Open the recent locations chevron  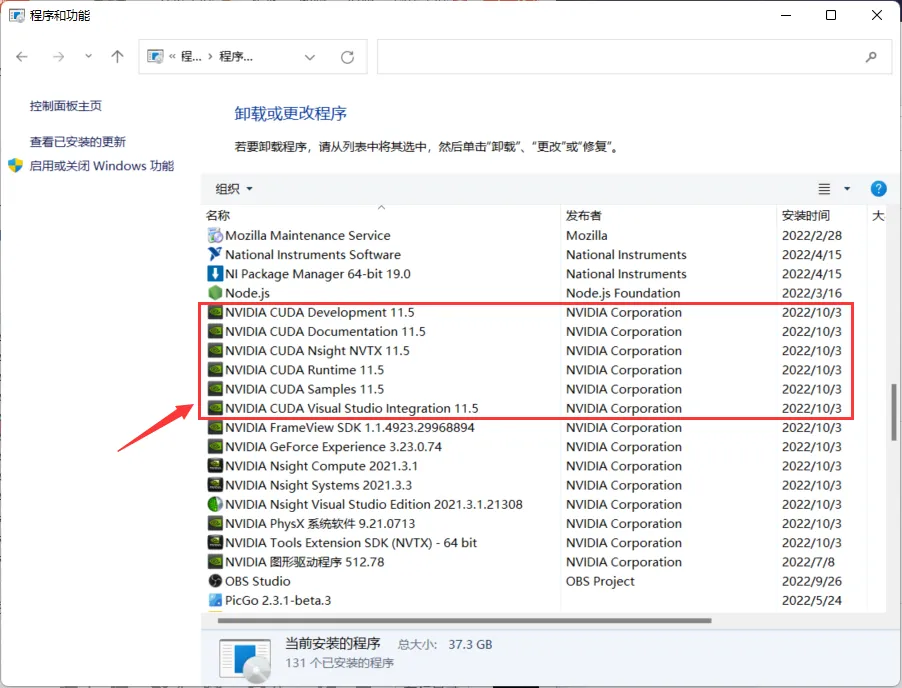(88, 56)
